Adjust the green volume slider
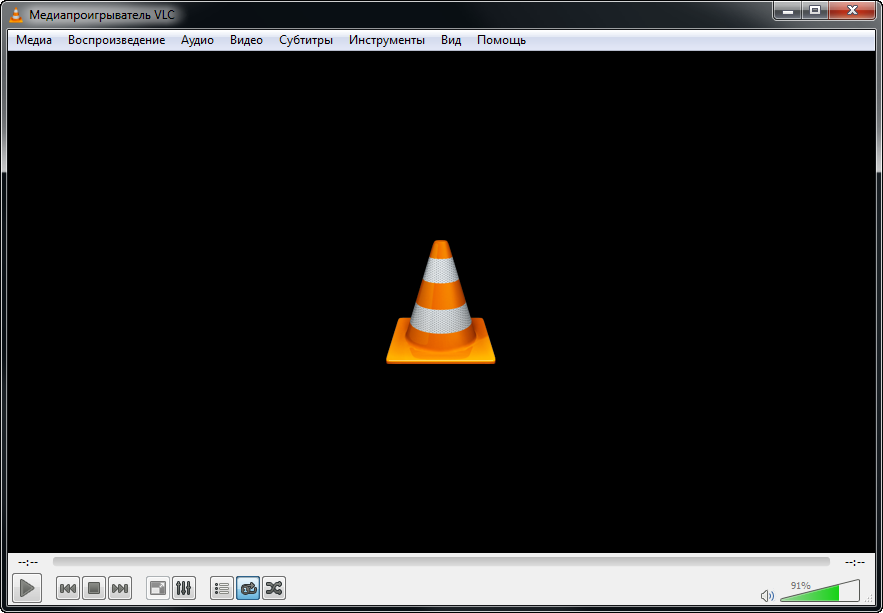This screenshot has height=613, width=883. click(x=820, y=590)
